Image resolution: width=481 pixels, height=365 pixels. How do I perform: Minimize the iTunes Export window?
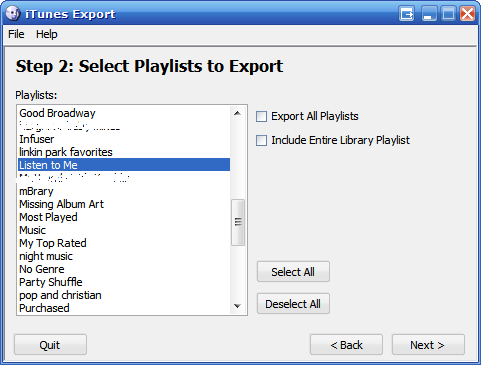429,14
